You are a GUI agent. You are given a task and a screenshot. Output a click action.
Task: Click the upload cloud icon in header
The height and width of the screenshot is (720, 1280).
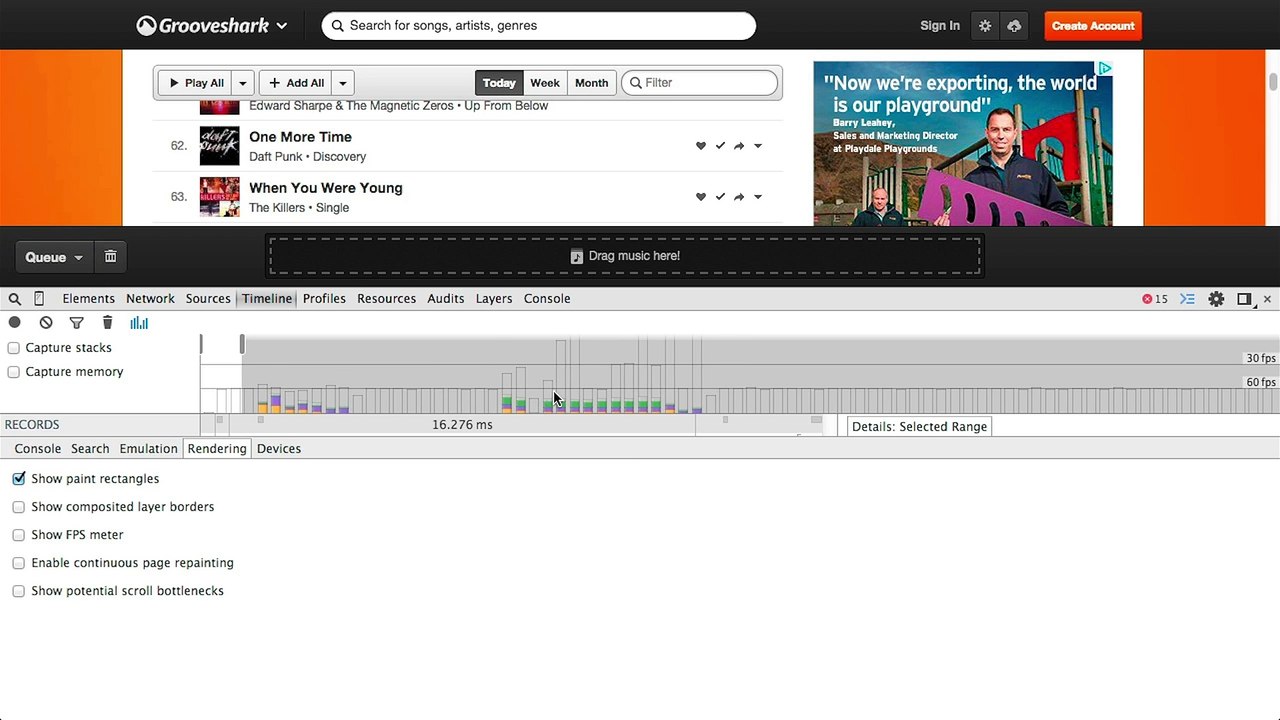[x=1014, y=26]
